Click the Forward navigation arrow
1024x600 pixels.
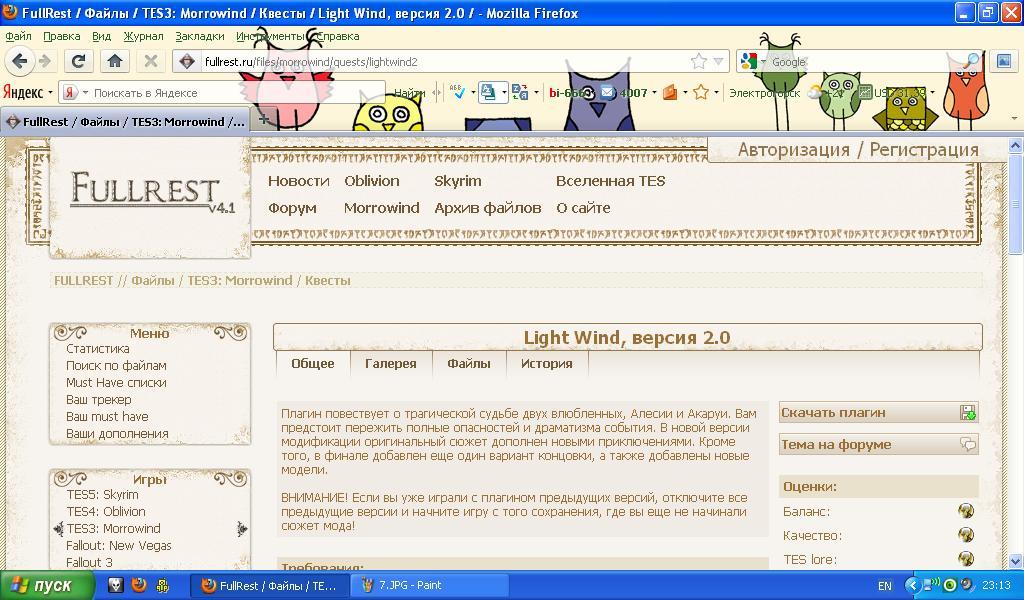point(44,61)
